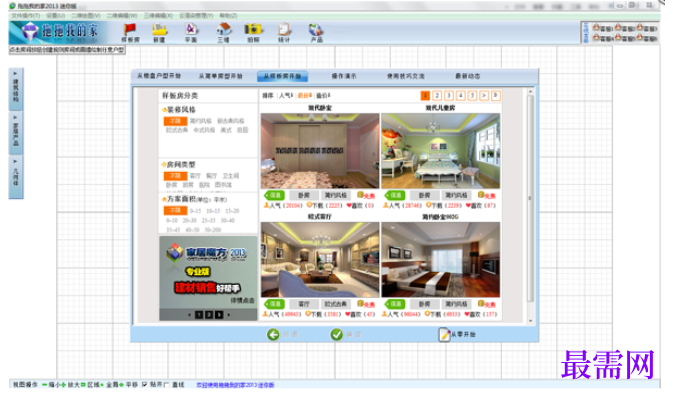Expand the 建筑结构 side panel
673x396 pixels.
(x=16, y=88)
